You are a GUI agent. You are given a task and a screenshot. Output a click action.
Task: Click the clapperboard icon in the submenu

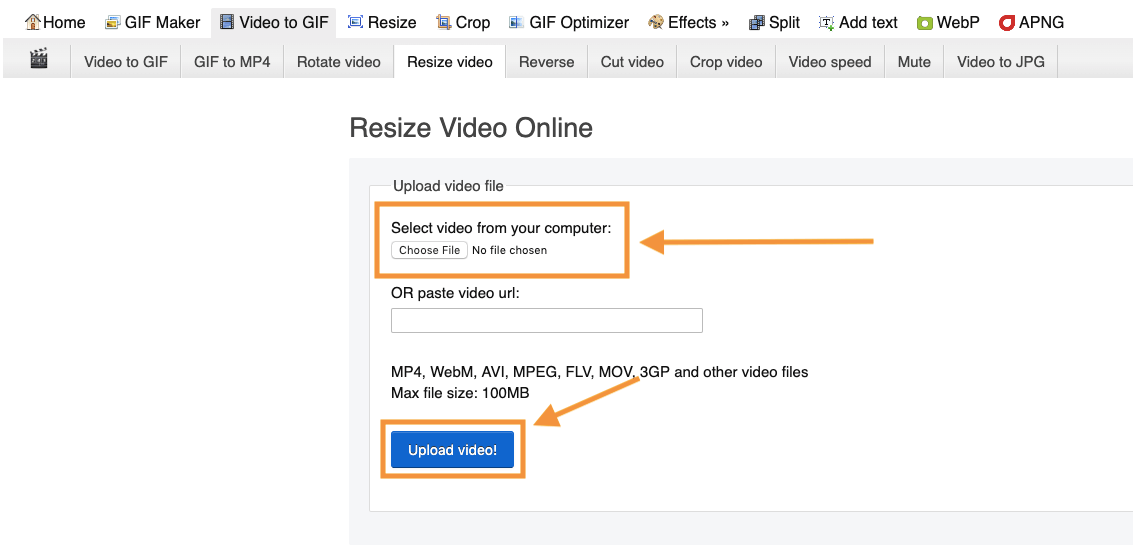pos(39,60)
